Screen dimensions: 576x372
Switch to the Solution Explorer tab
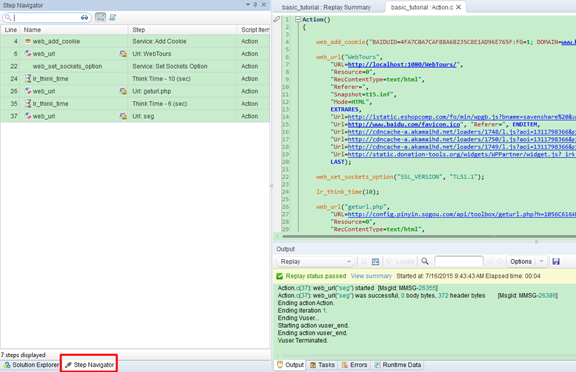[x=31, y=365]
